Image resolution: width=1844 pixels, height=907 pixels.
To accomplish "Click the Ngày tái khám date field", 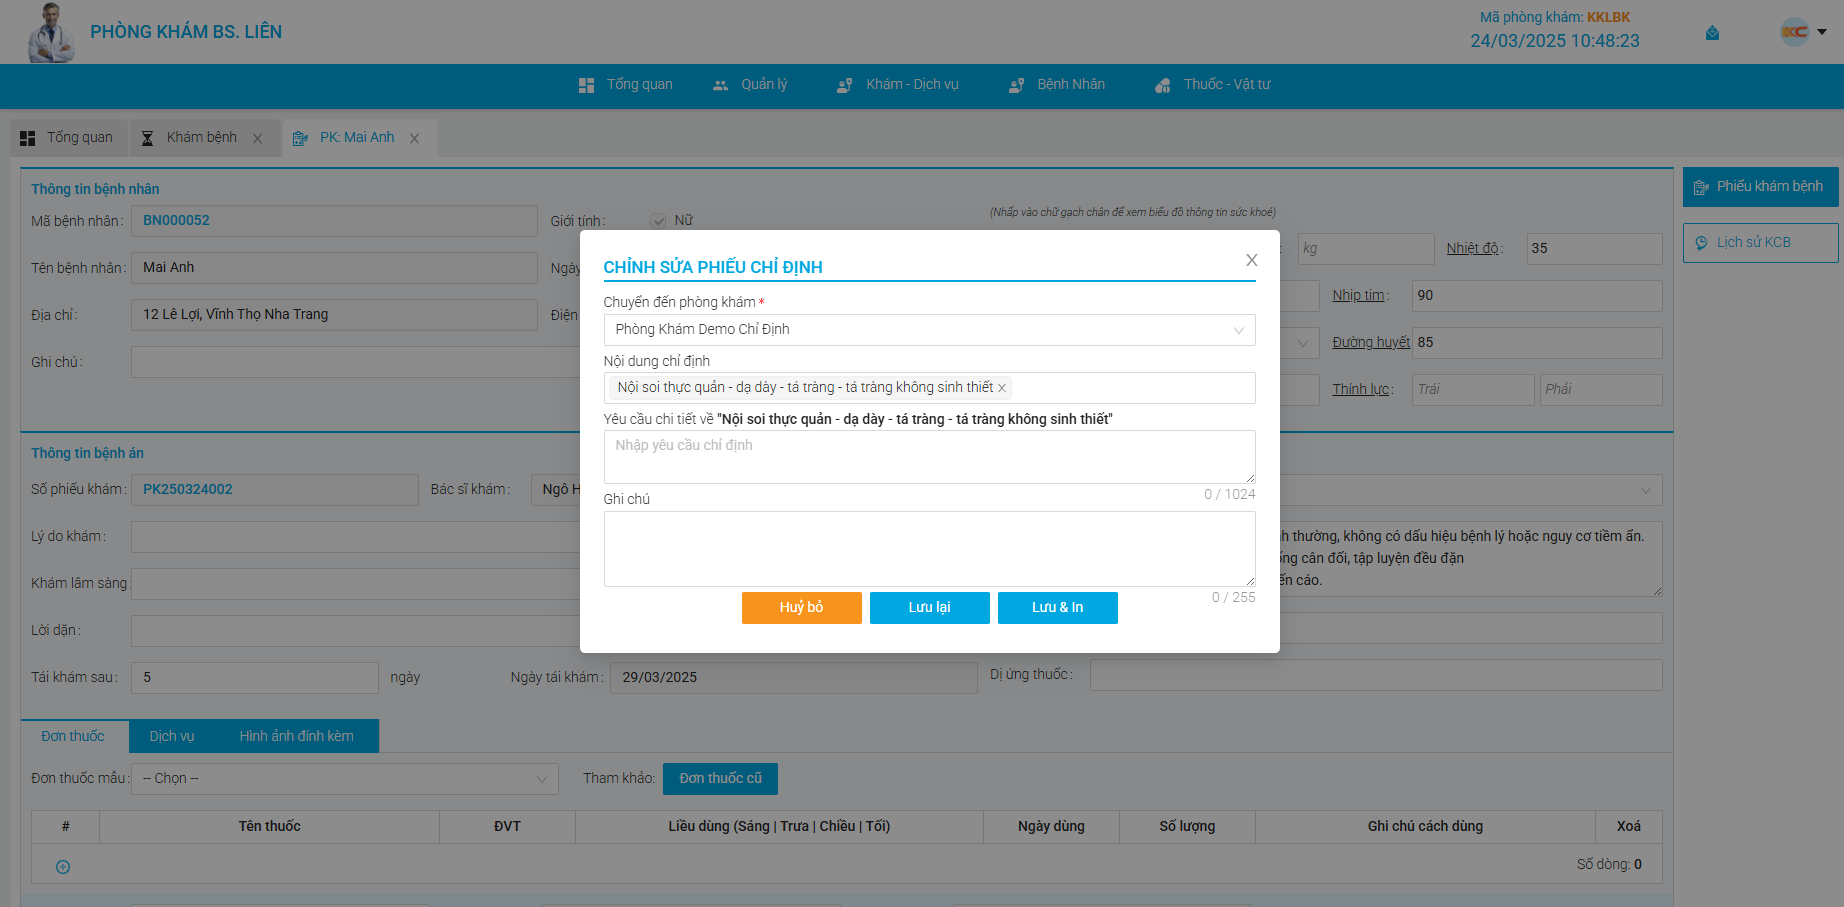I will 794,678.
